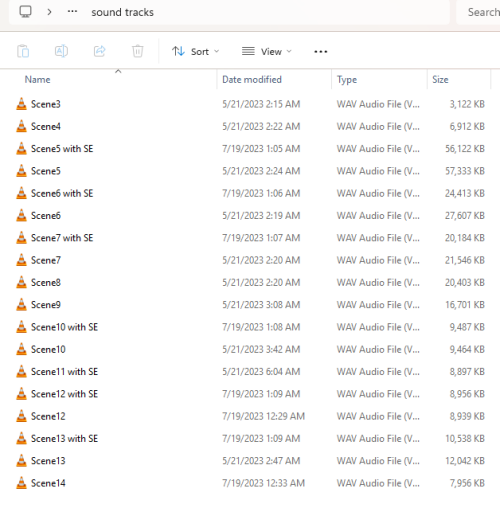This screenshot has height=508, width=500.
Task: Click the Rename icon in toolbar
Action: pyautogui.click(x=61, y=51)
